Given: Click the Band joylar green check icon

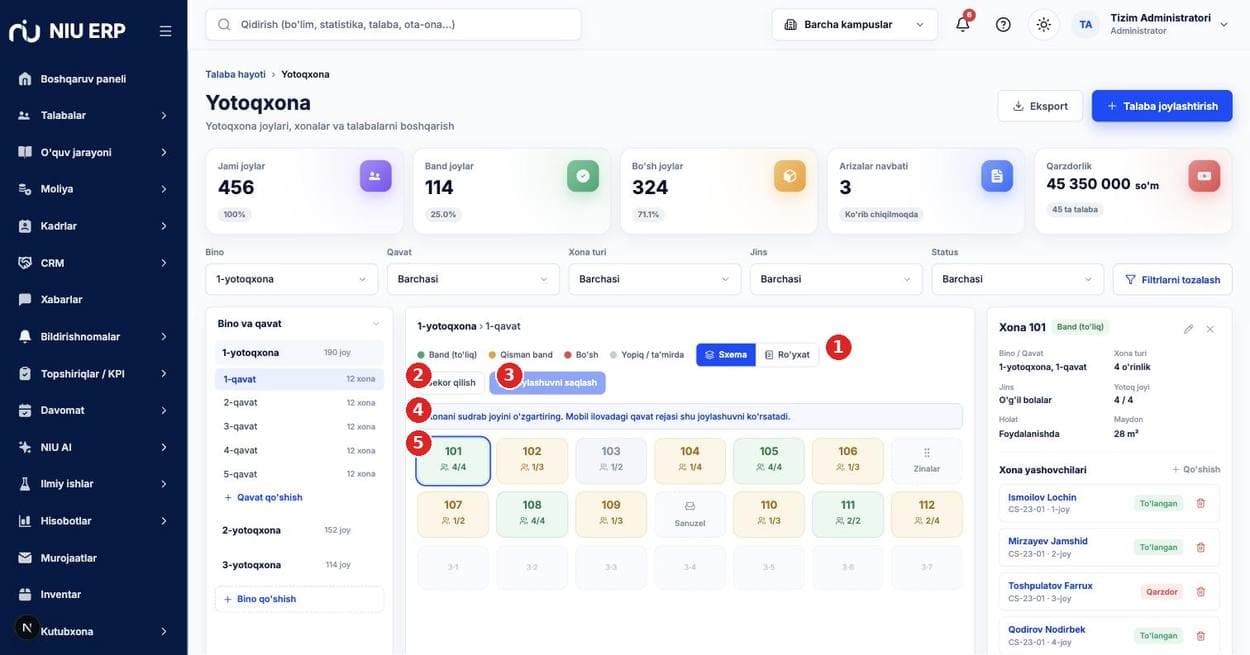Looking at the screenshot, I should 583,176.
